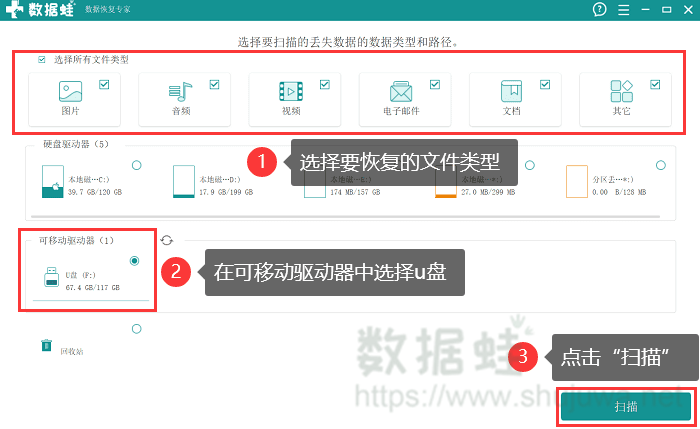Viewport: 700px width, 429px height.
Task: Uncheck the 电子邮件 file type checkbox
Action: tap(435, 84)
